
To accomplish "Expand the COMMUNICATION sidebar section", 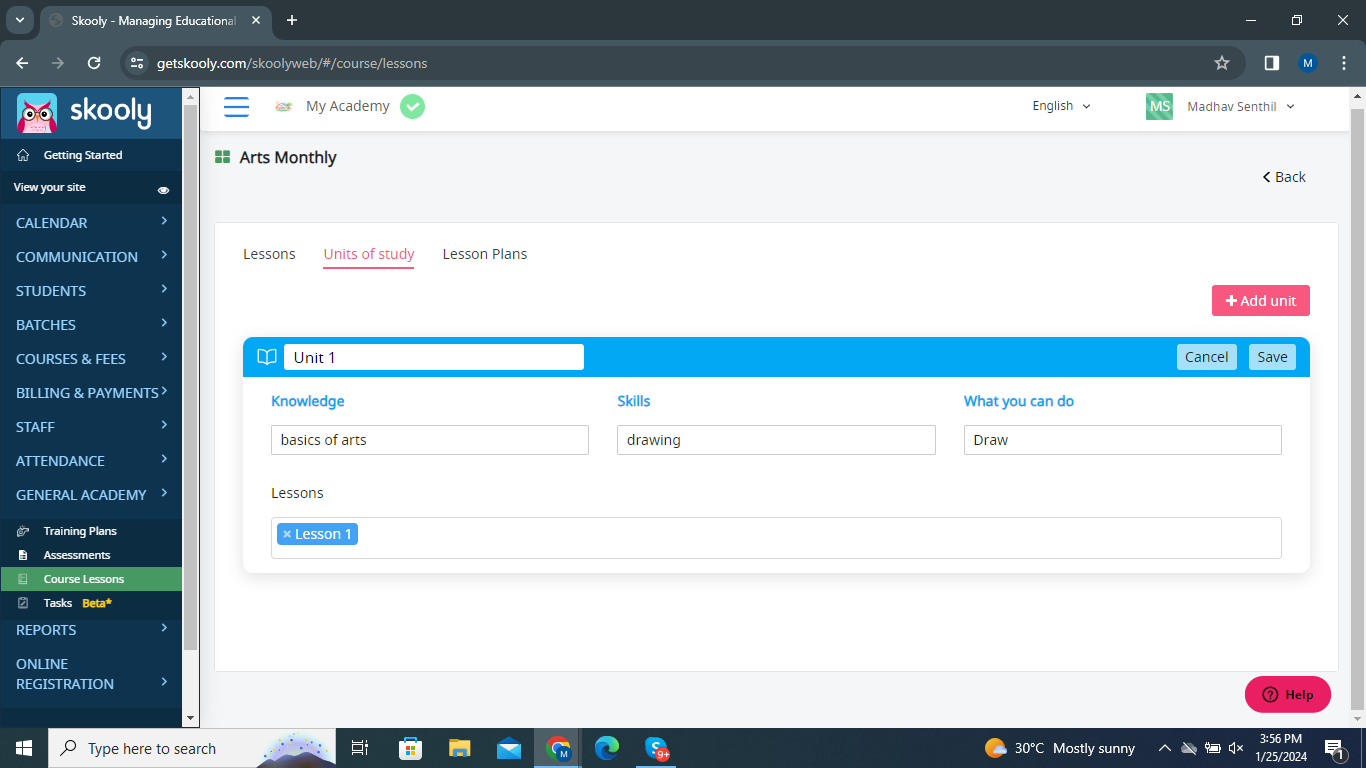I will click(91, 257).
